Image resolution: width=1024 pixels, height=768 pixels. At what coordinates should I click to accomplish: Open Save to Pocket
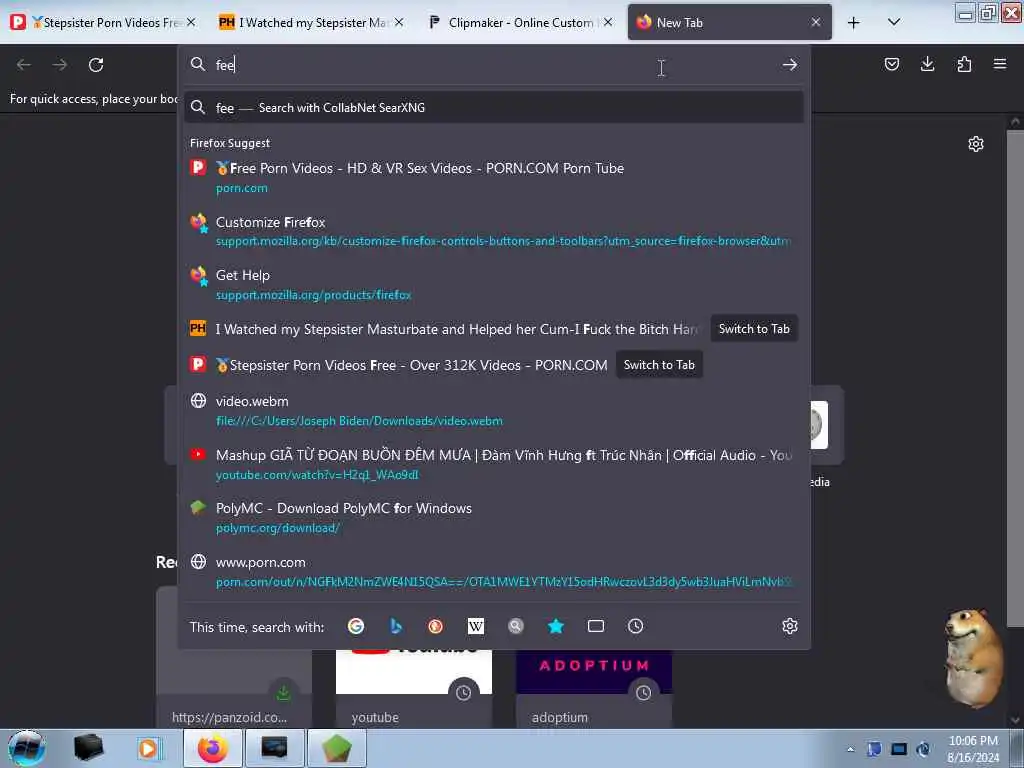(x=891, y=64)
